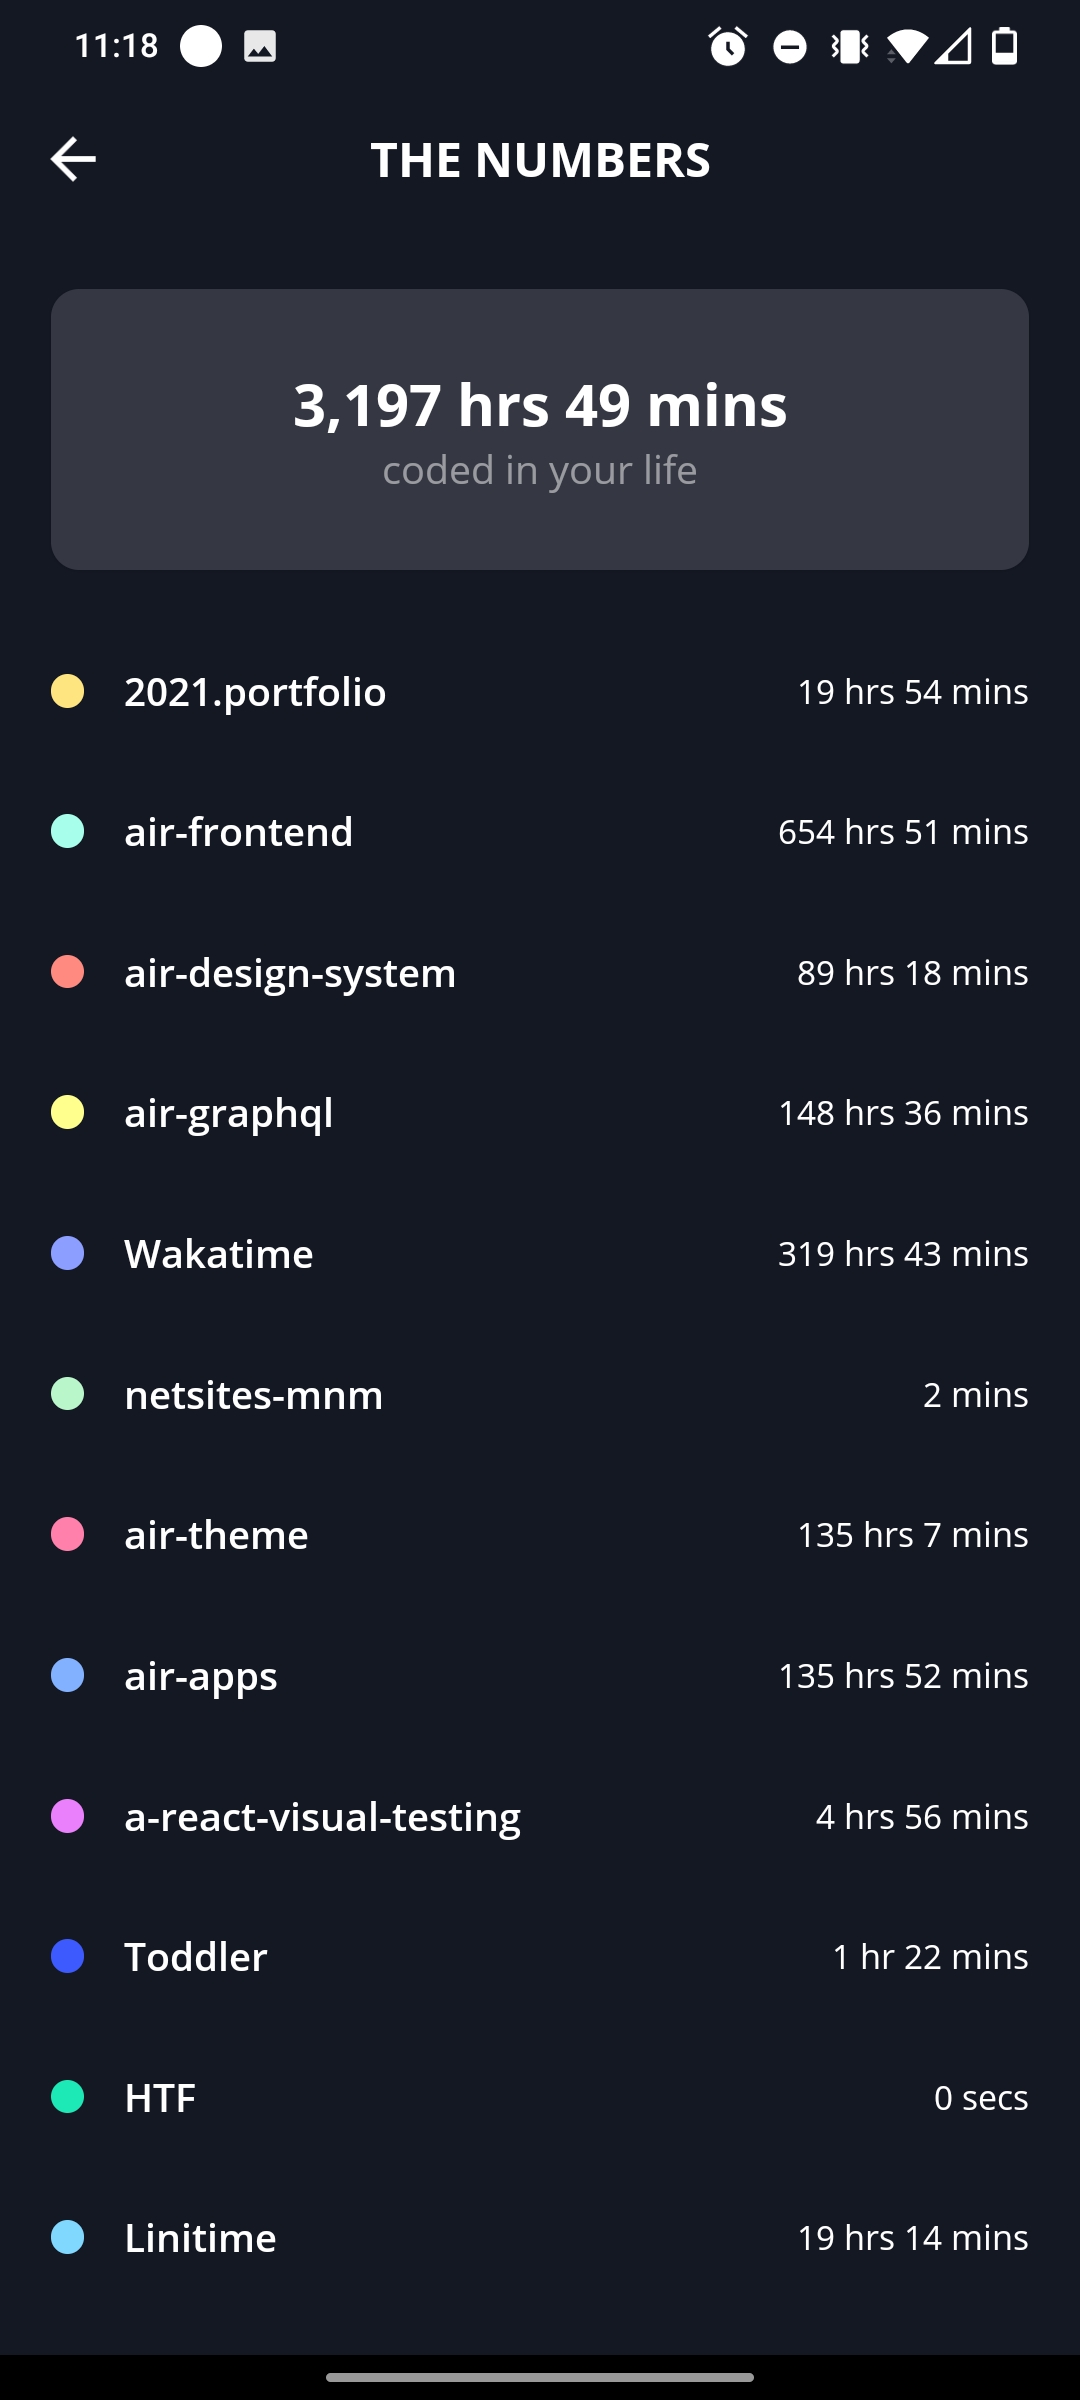Tap the do-not-disturb status icon

790,46
